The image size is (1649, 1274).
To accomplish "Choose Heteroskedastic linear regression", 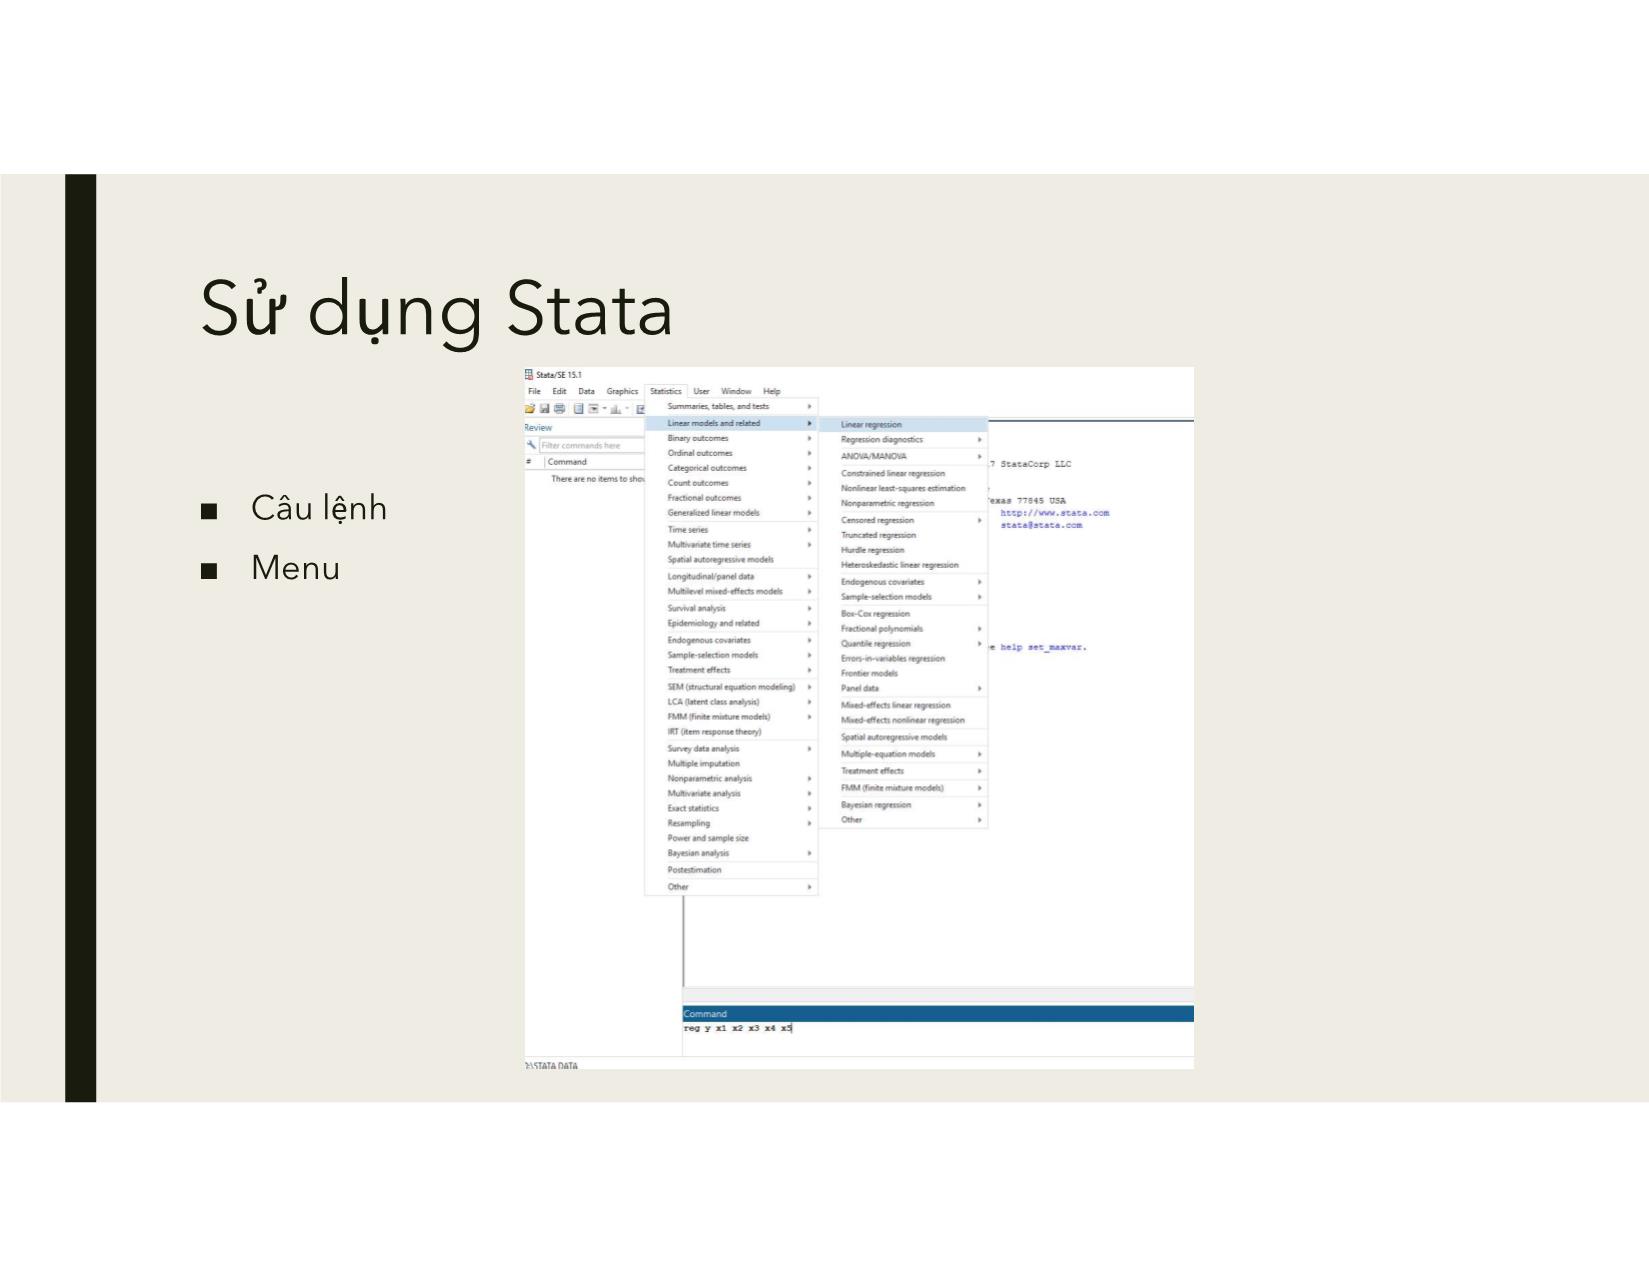I will [903, 565].
